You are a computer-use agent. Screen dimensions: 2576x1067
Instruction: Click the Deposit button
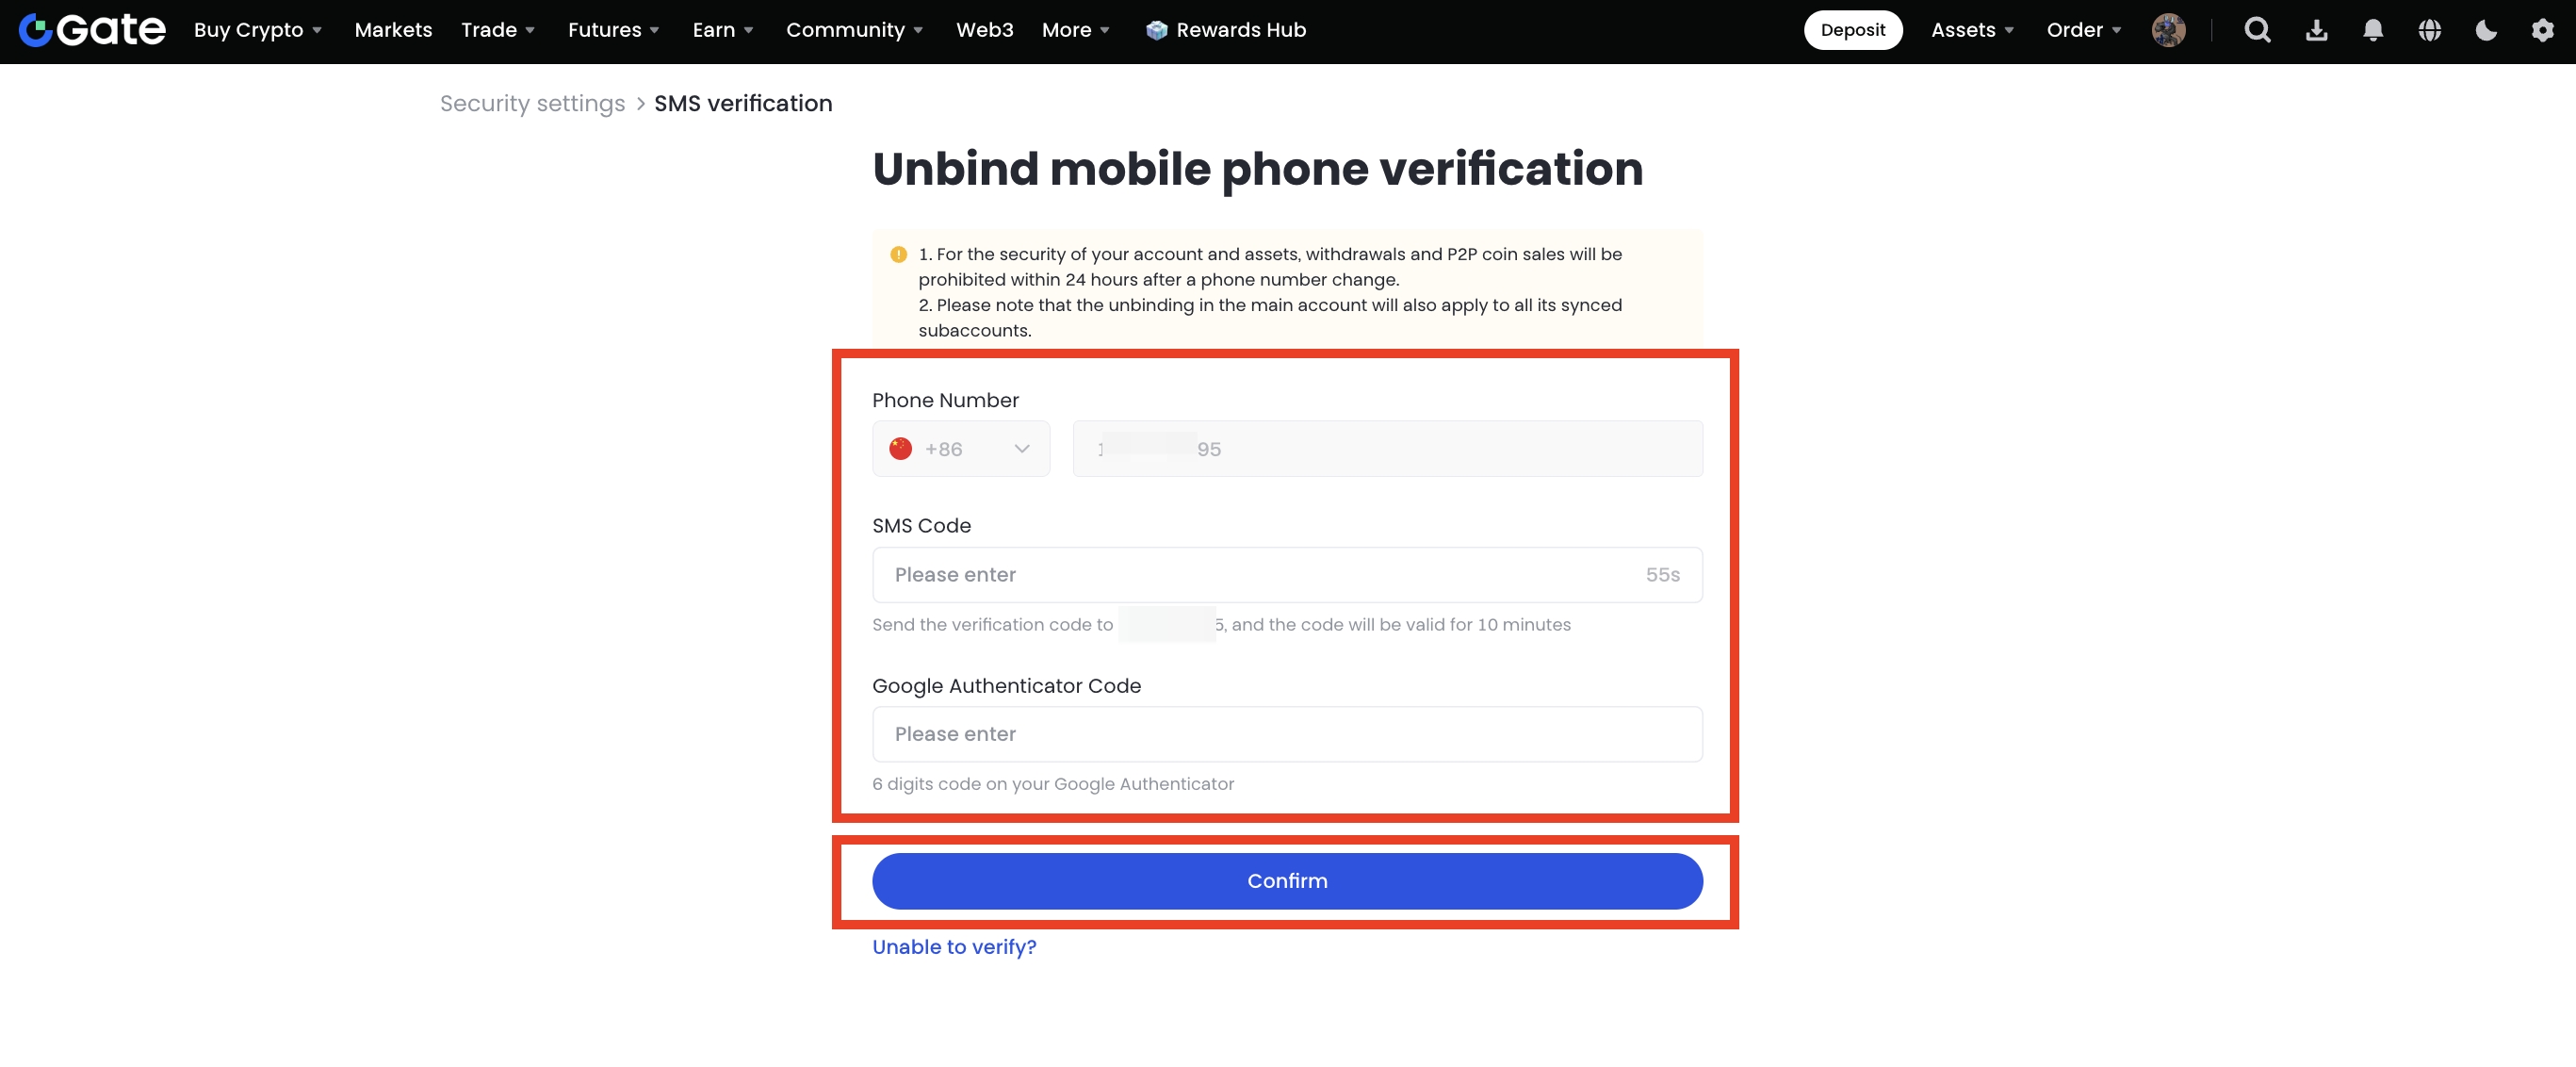click(x=1852, y=30)
